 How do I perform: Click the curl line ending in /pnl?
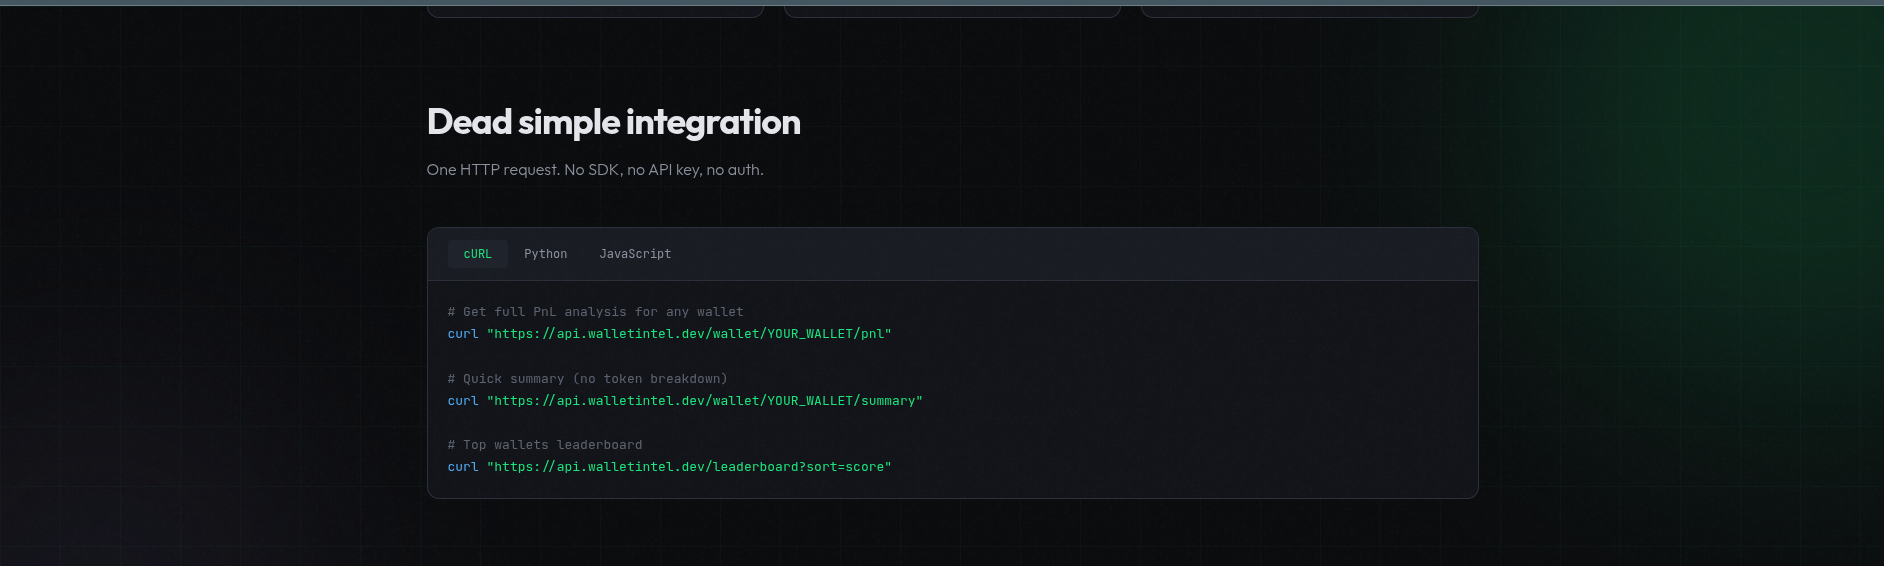point(669,334)
